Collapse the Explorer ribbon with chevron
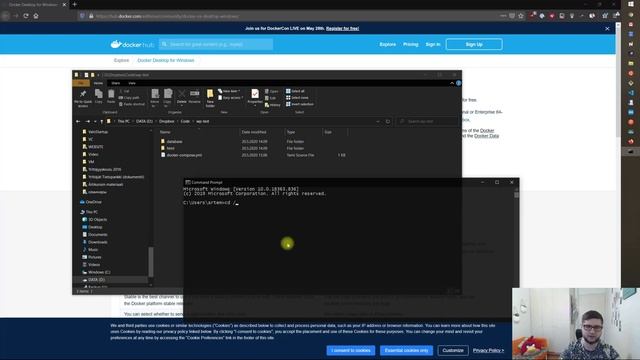The height and width of the screenshot is (360, 640). pyautogui.click(x=452, y=83)
